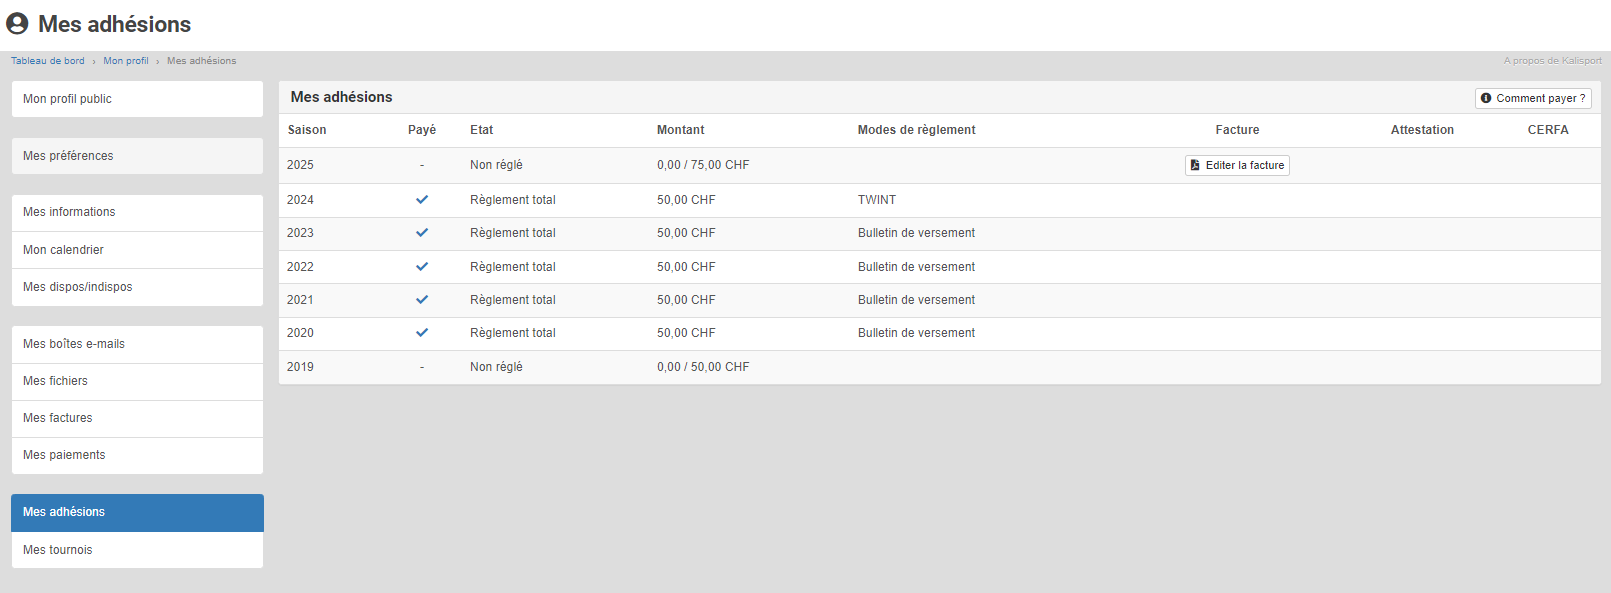
Task: Go to Mon profil breadcrumb link
Action: point(126,61)
